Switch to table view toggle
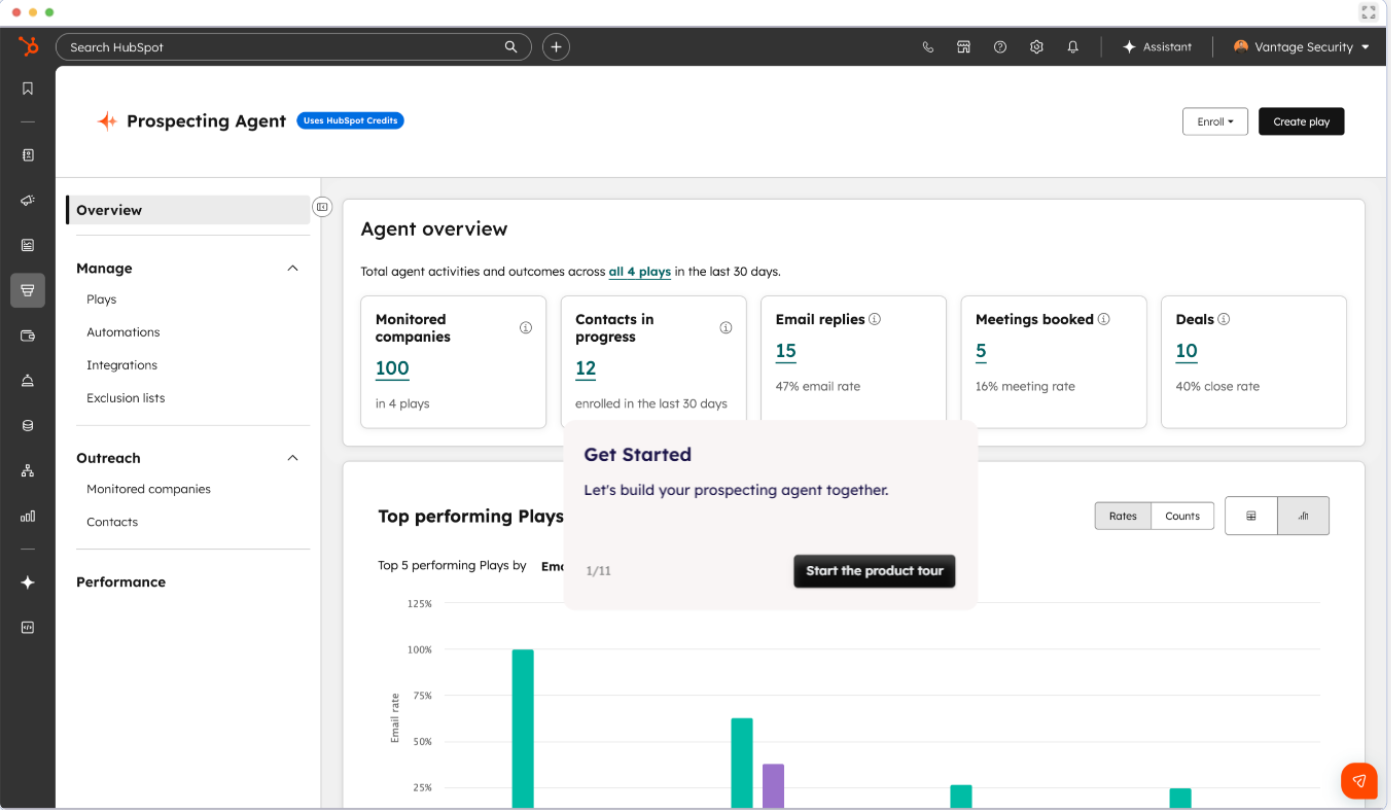This screenshot has width=1391, height=810. (x=1251, y=516)
